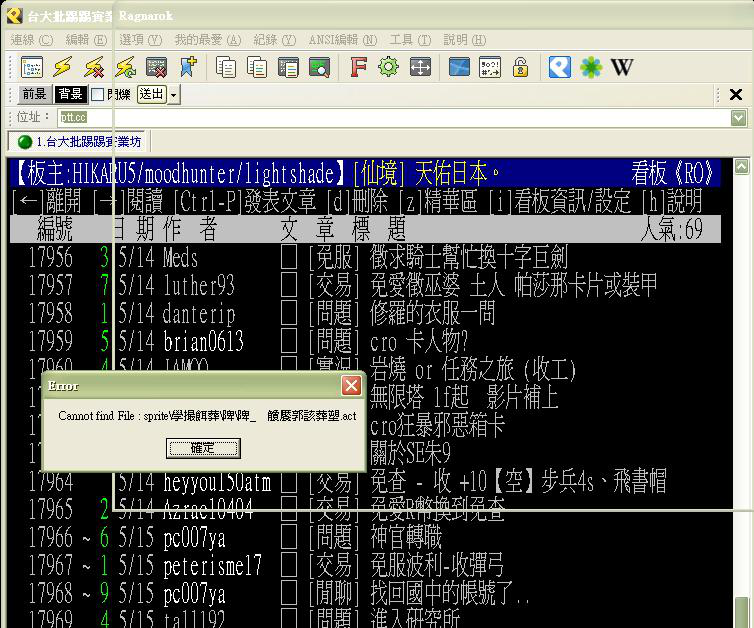Select post 17956 by Meds
The height and width of the screenshot is (628, 754).
(x=365, y=257)
